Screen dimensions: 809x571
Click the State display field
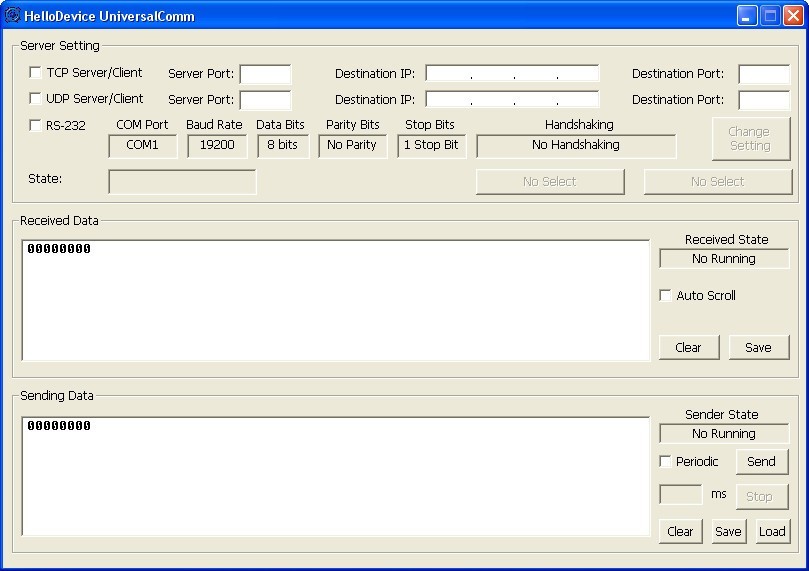[x=182, y=182]
